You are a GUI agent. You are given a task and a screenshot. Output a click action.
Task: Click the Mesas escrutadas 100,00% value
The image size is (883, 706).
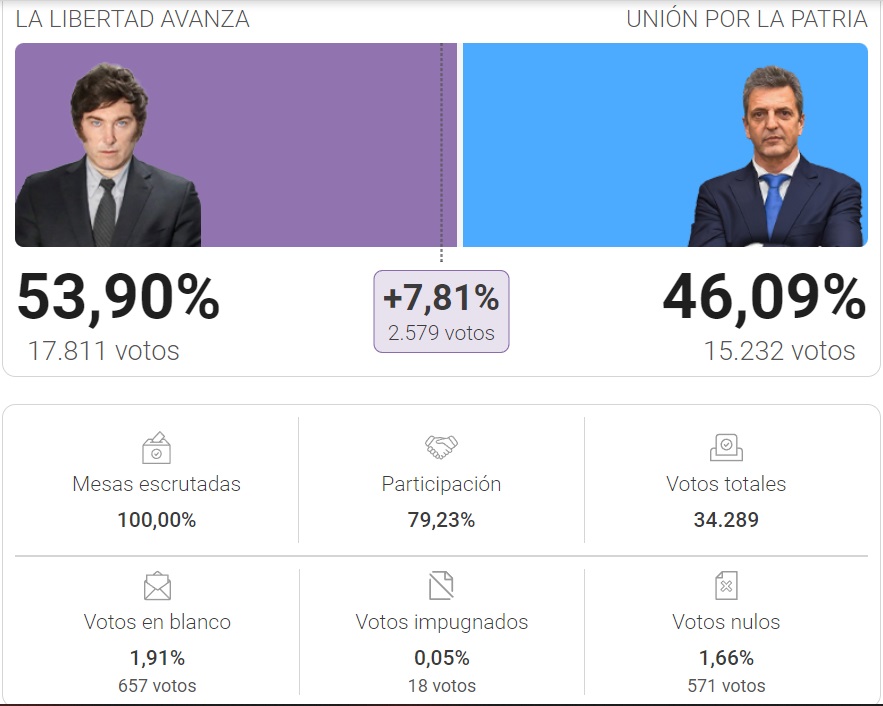[156, 520]
